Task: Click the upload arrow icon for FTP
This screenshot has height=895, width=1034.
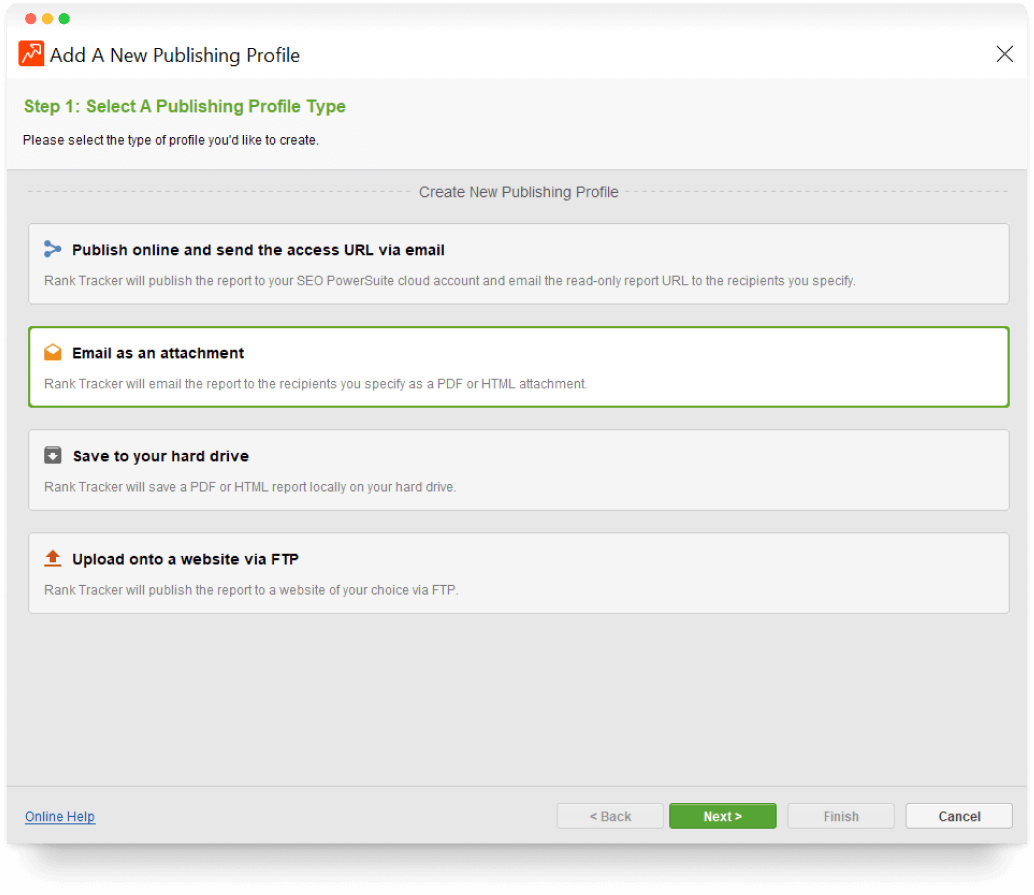Action: (53, 558)
